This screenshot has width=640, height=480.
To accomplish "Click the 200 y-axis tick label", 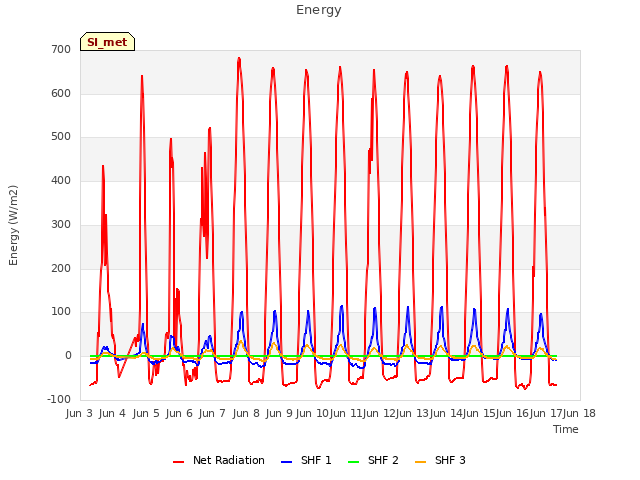I will click(61, 269).
